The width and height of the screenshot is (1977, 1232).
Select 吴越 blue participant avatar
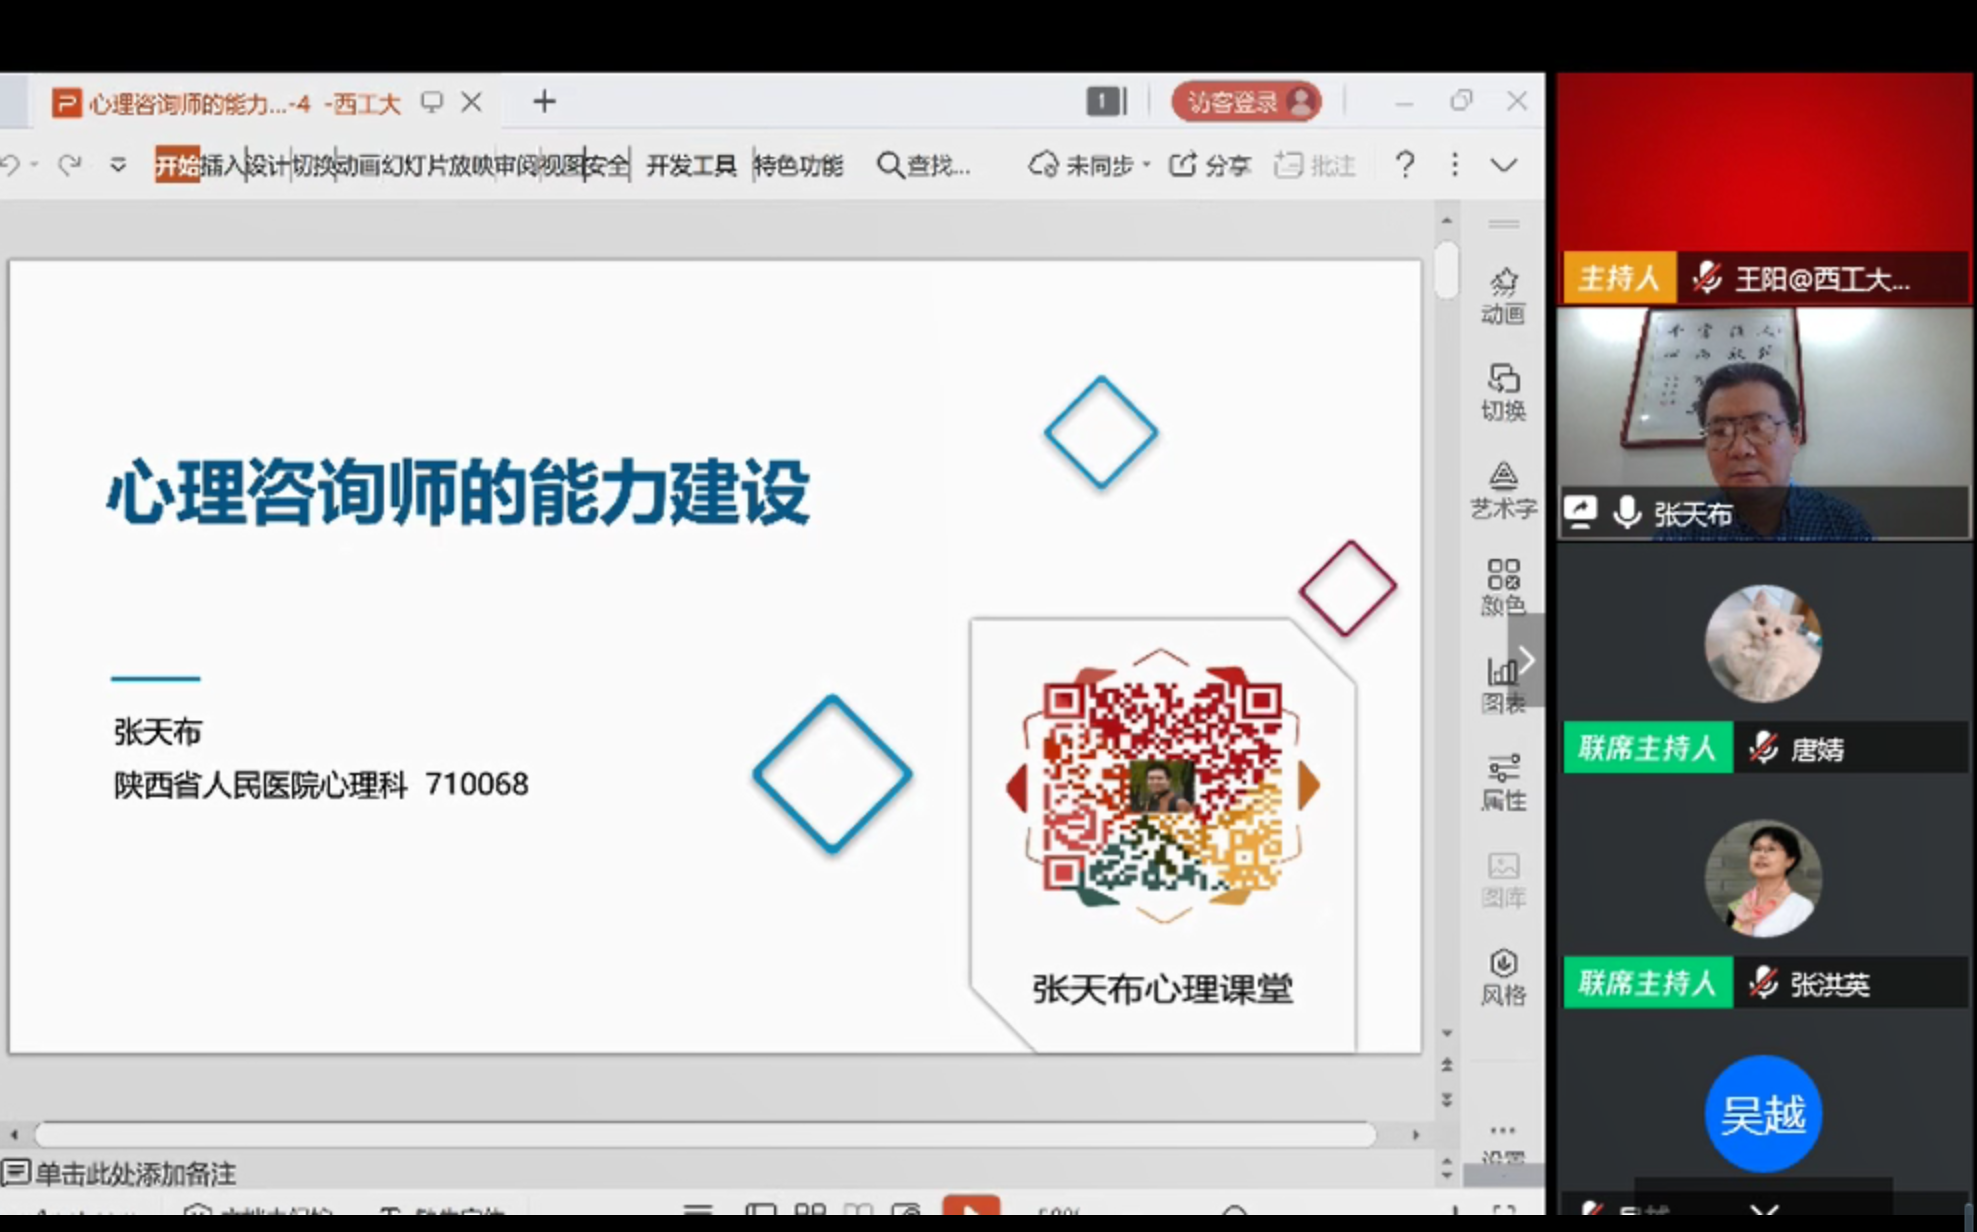(1763, 1114)
